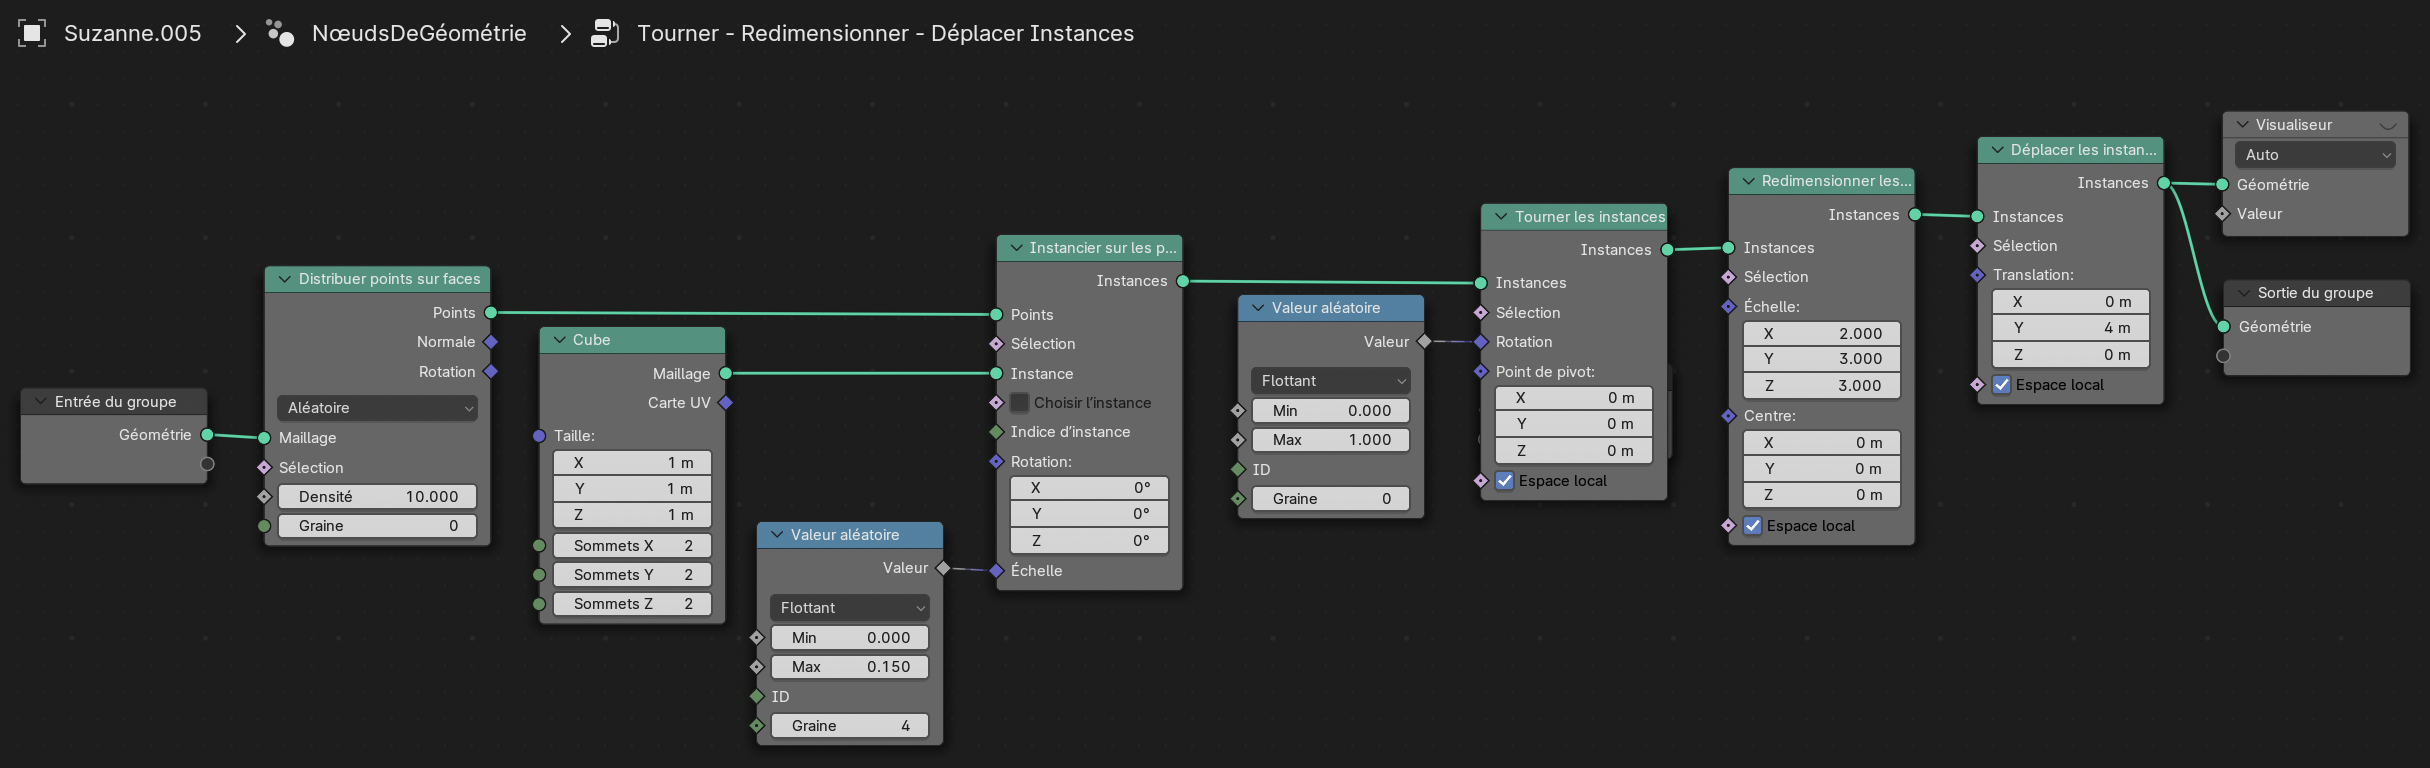The width and height of the screenshot is (2430, 768).
Task: Click the Maillage output socket on Cube node
Action: 726,373
